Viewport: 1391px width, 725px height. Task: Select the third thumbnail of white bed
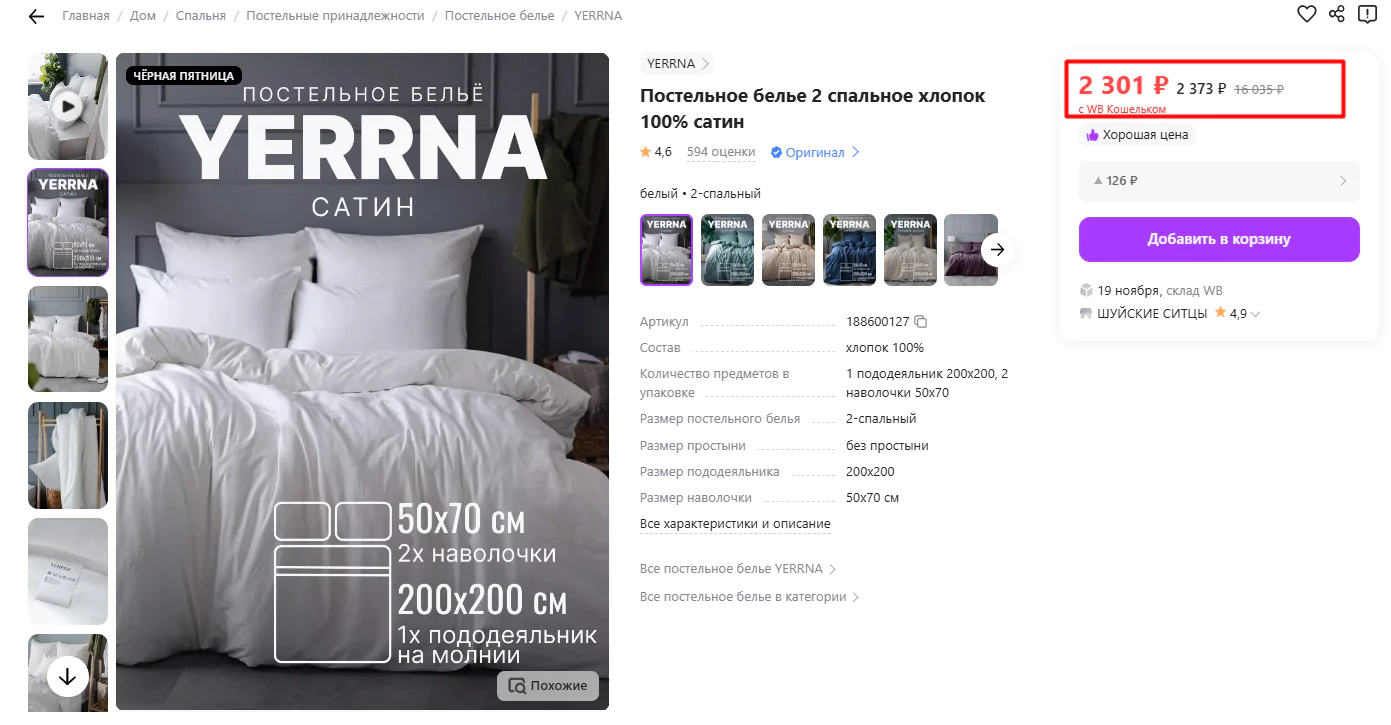68,338
